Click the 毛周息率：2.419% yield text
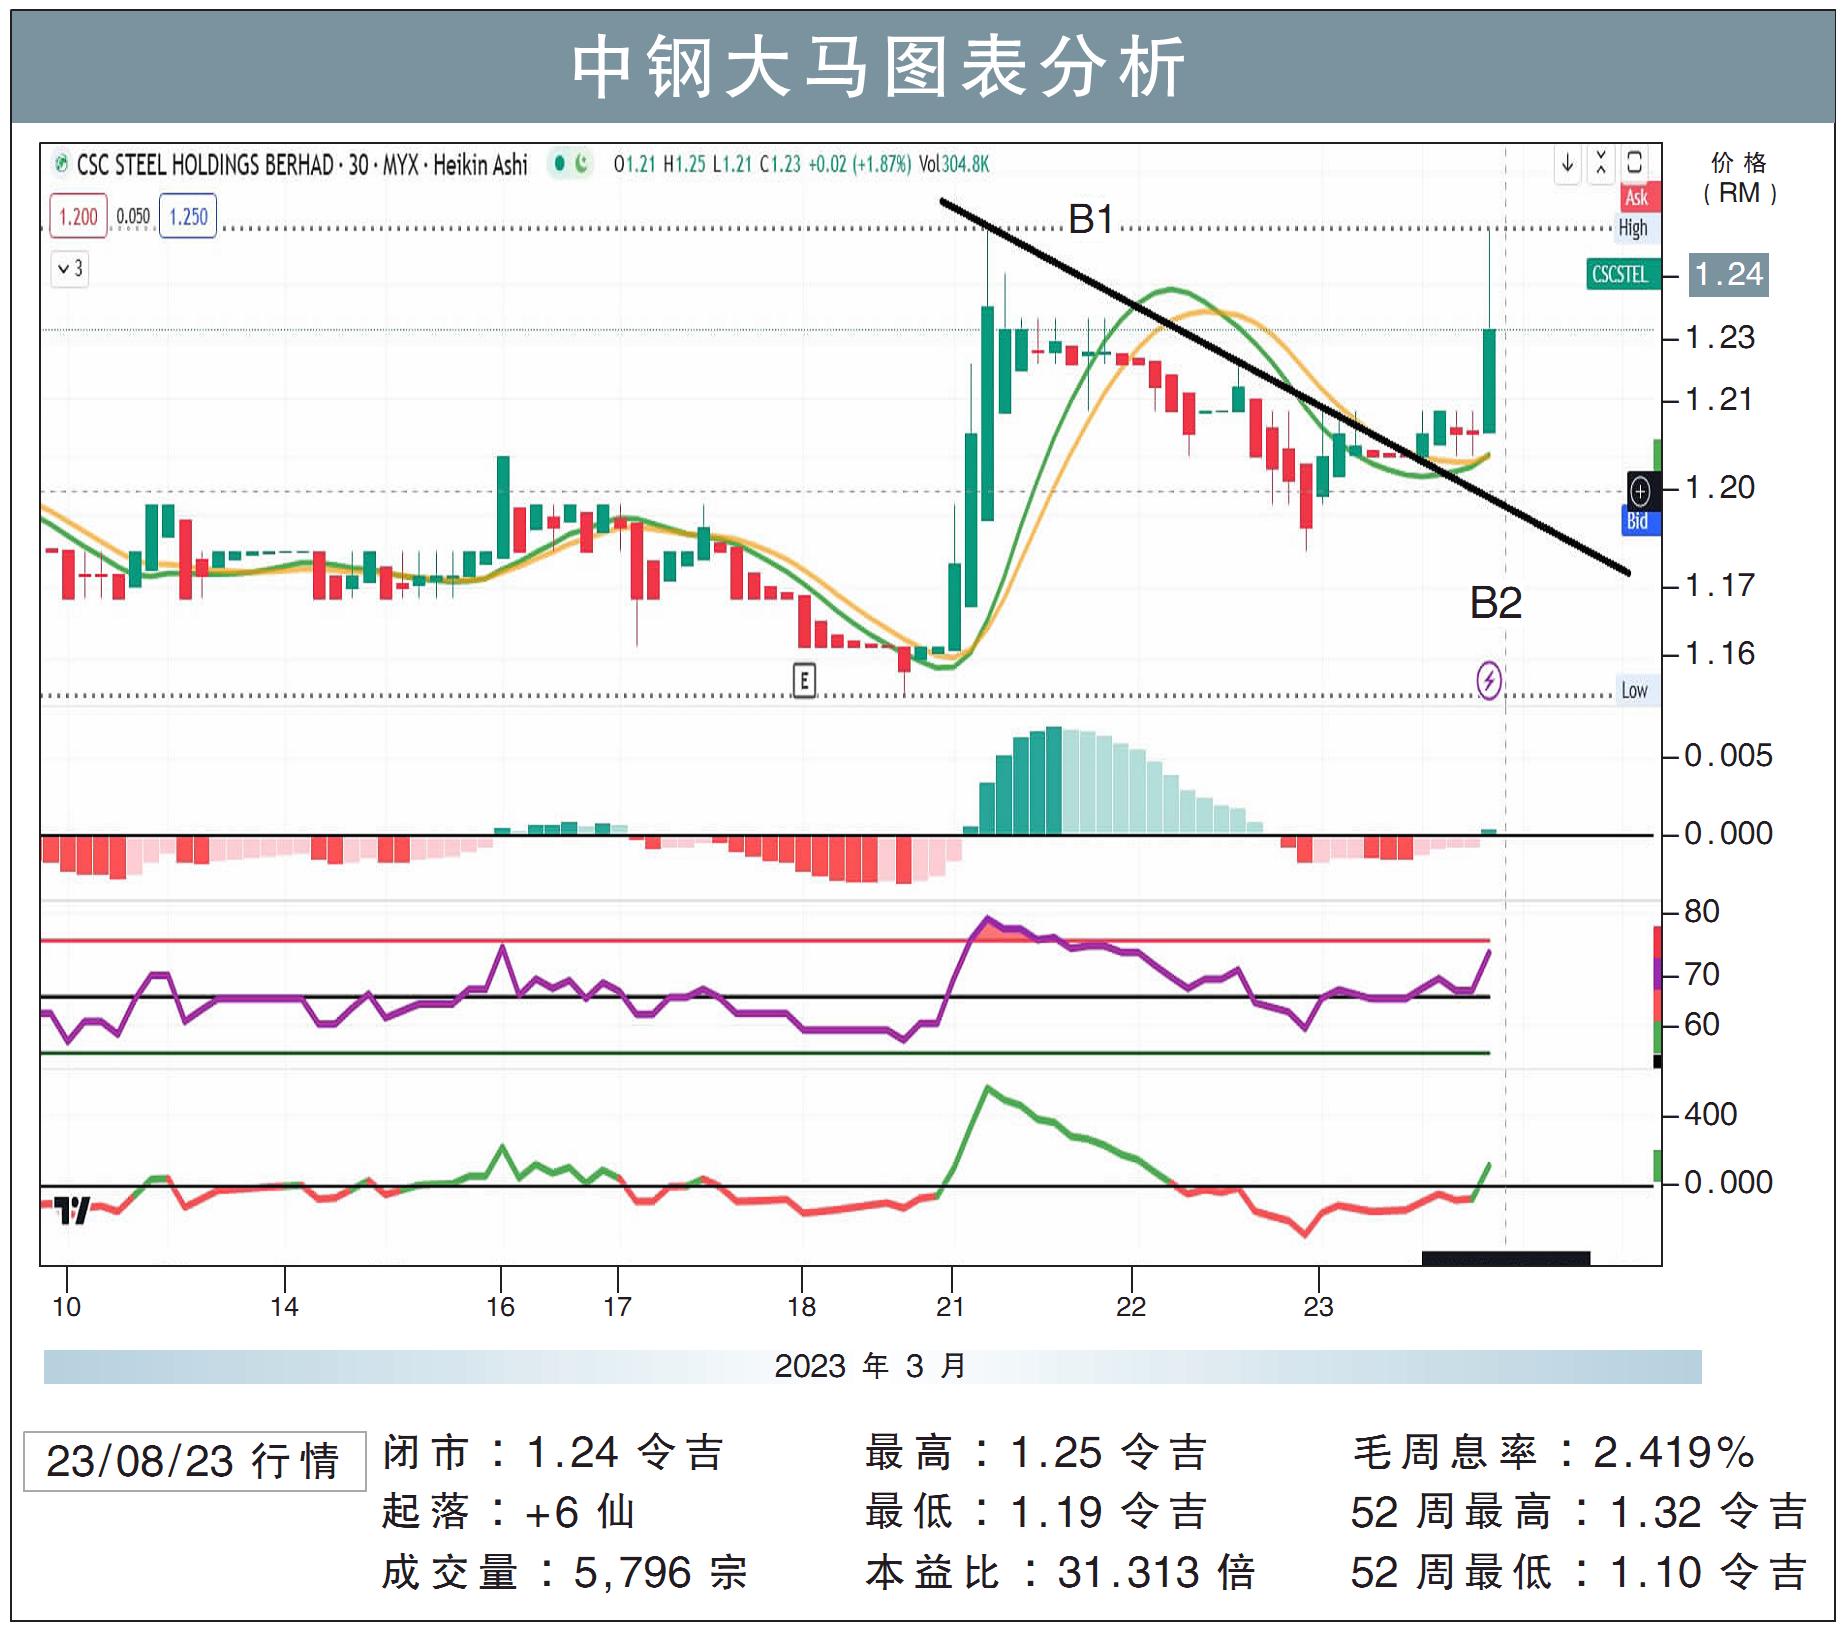 (1554, 1453)
